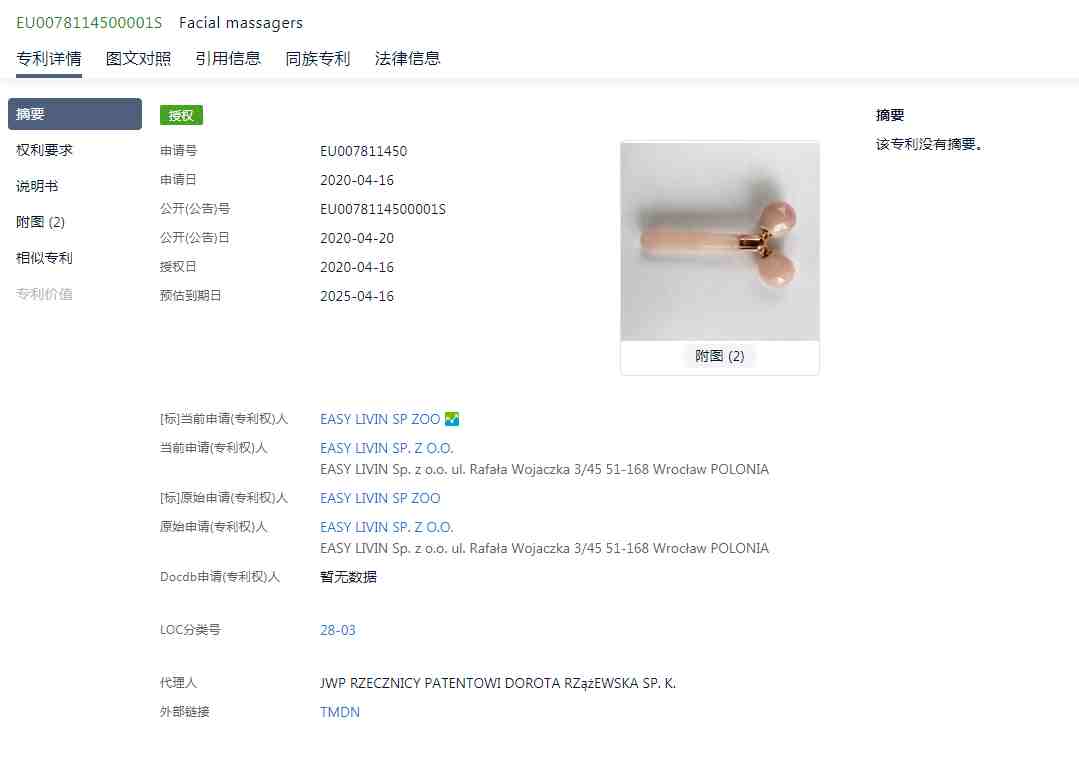The image size is (1079, 775).
Task: Select the 专利详情 tab
Action: point(49,59)
